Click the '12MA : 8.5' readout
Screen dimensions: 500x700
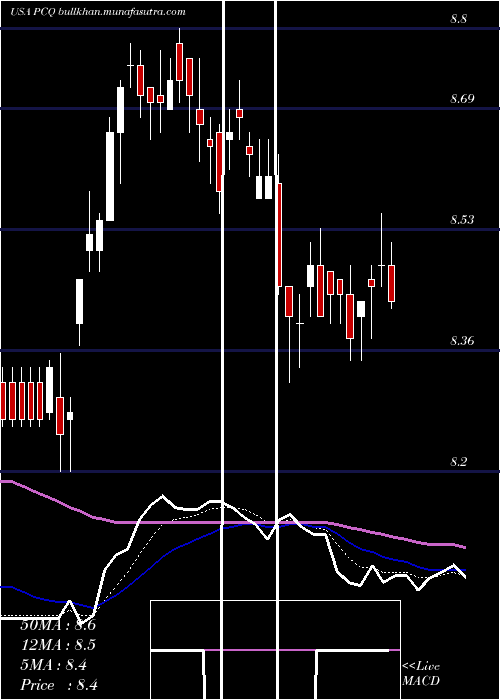click(58, 645)
